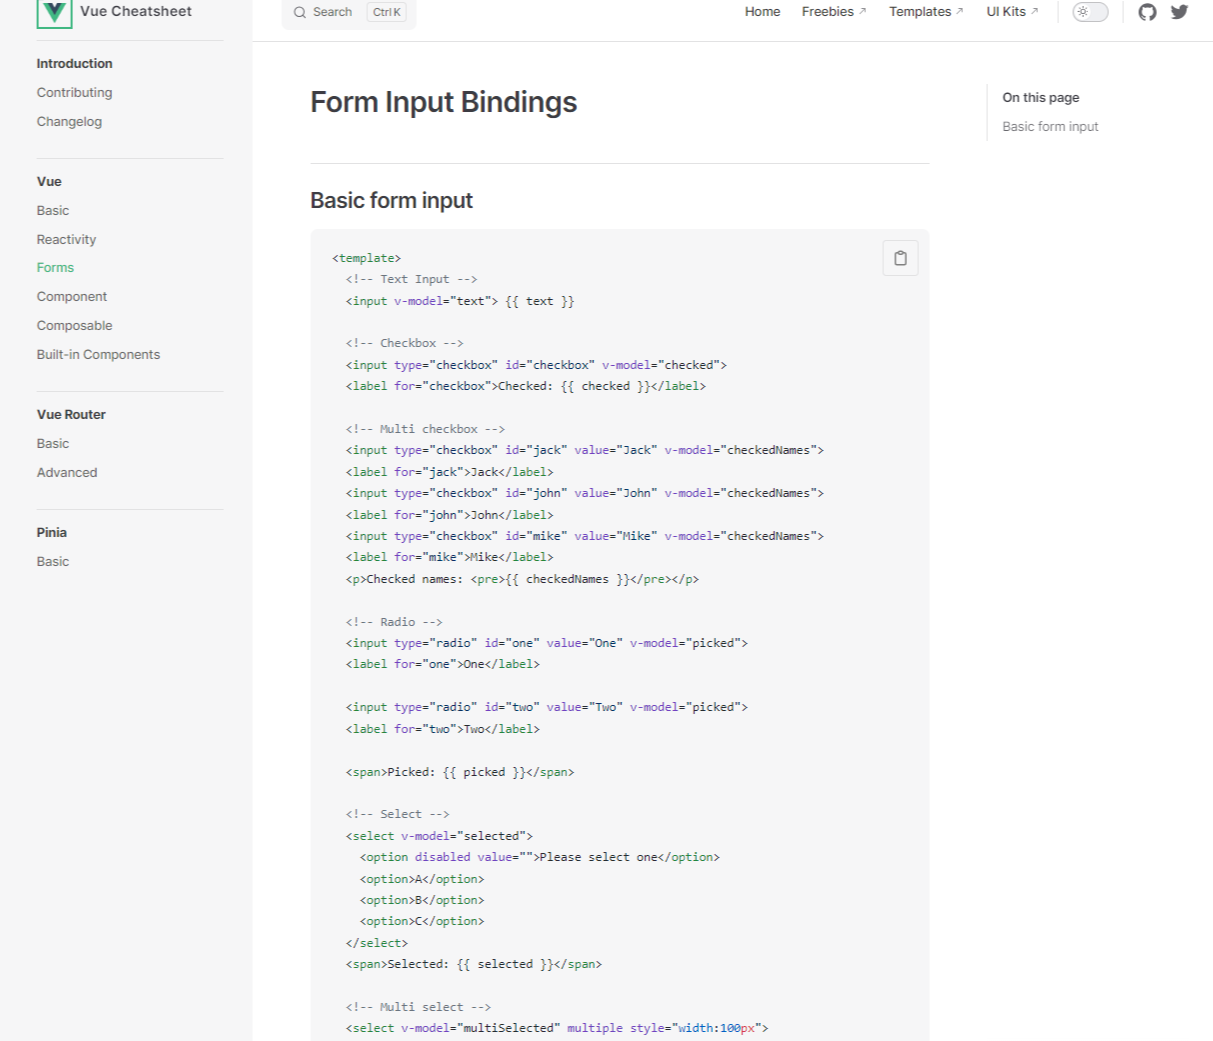Select the Forms sidebar page

pyautogui.click(x=55, y=267)
